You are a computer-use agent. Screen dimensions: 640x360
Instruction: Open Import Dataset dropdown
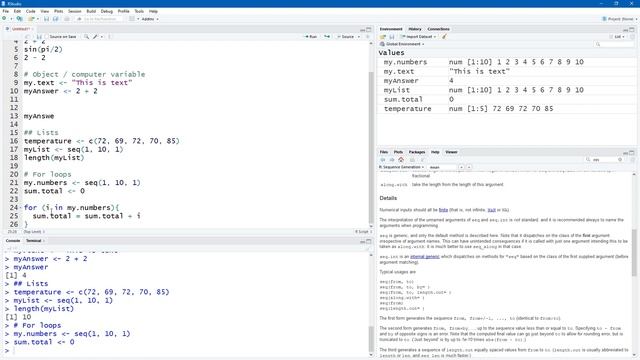coord(418,37)
